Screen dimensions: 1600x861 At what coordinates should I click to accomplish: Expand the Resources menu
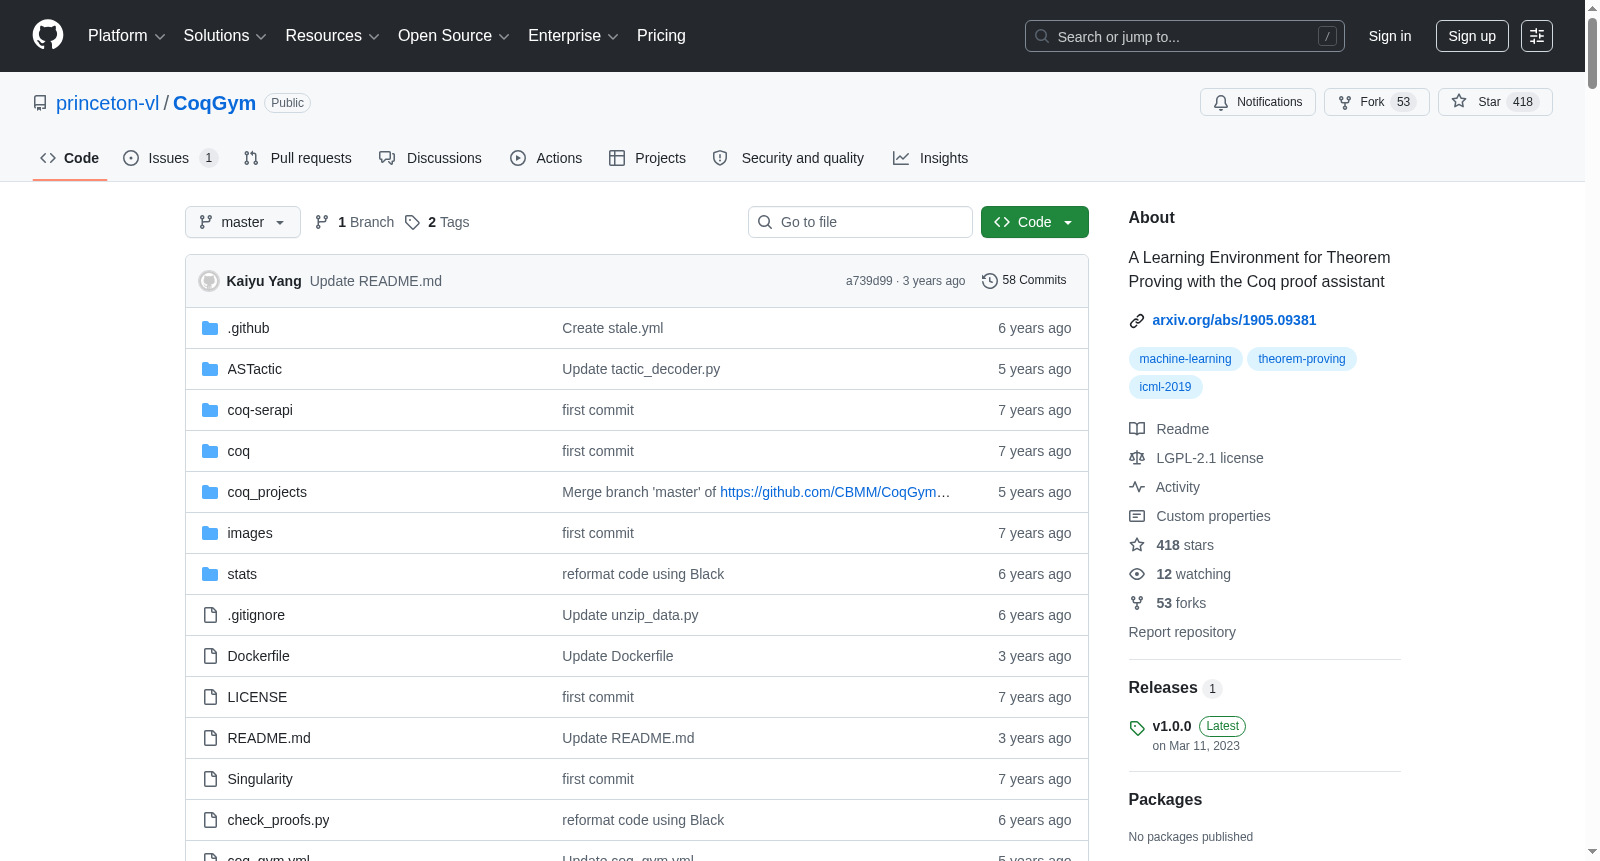tap(332, 36)
